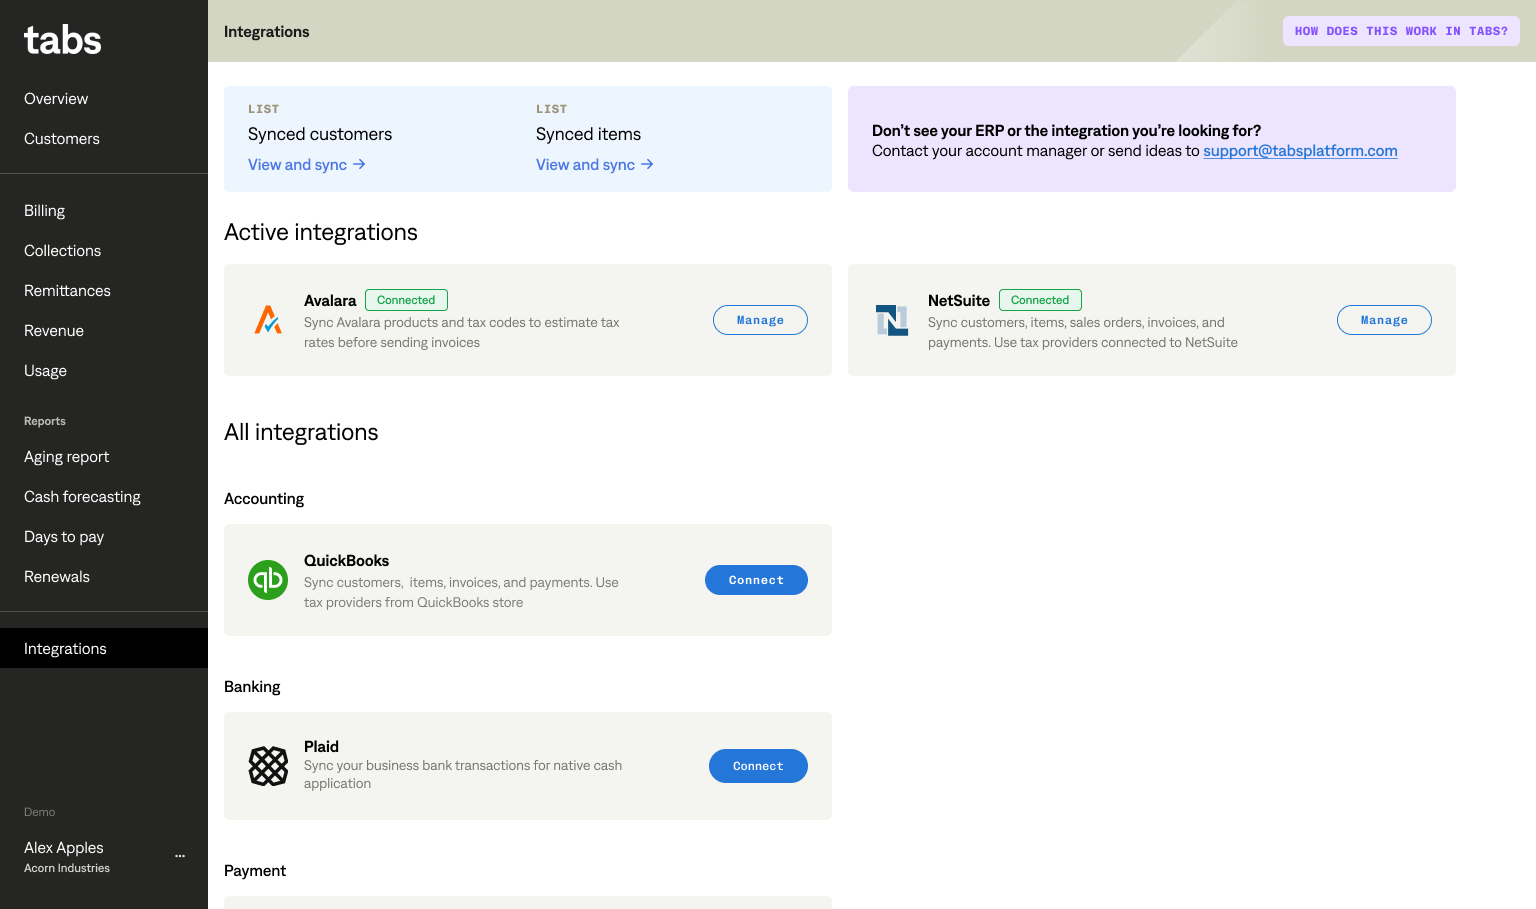
Task: Click the NetSuite logo icon
Action: [x=892, y=320]
